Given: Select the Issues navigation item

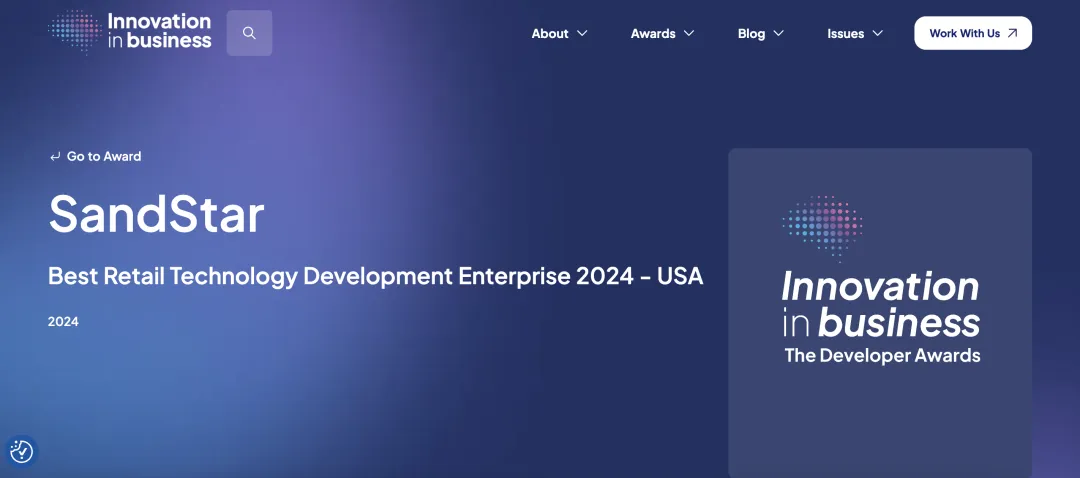Looking at the screenshot, I should (845, 33).
